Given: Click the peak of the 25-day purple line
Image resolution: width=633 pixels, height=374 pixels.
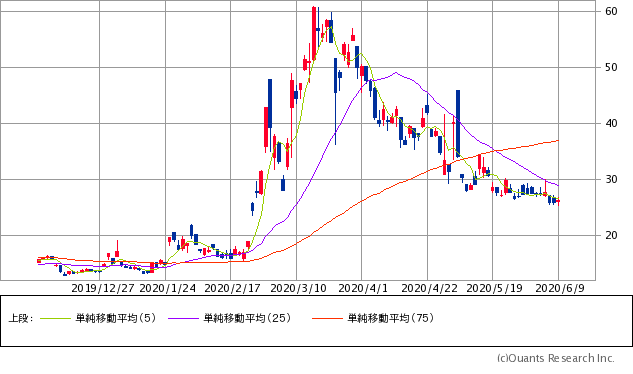Looking at the screenshot, I should [x=396, y=73].
